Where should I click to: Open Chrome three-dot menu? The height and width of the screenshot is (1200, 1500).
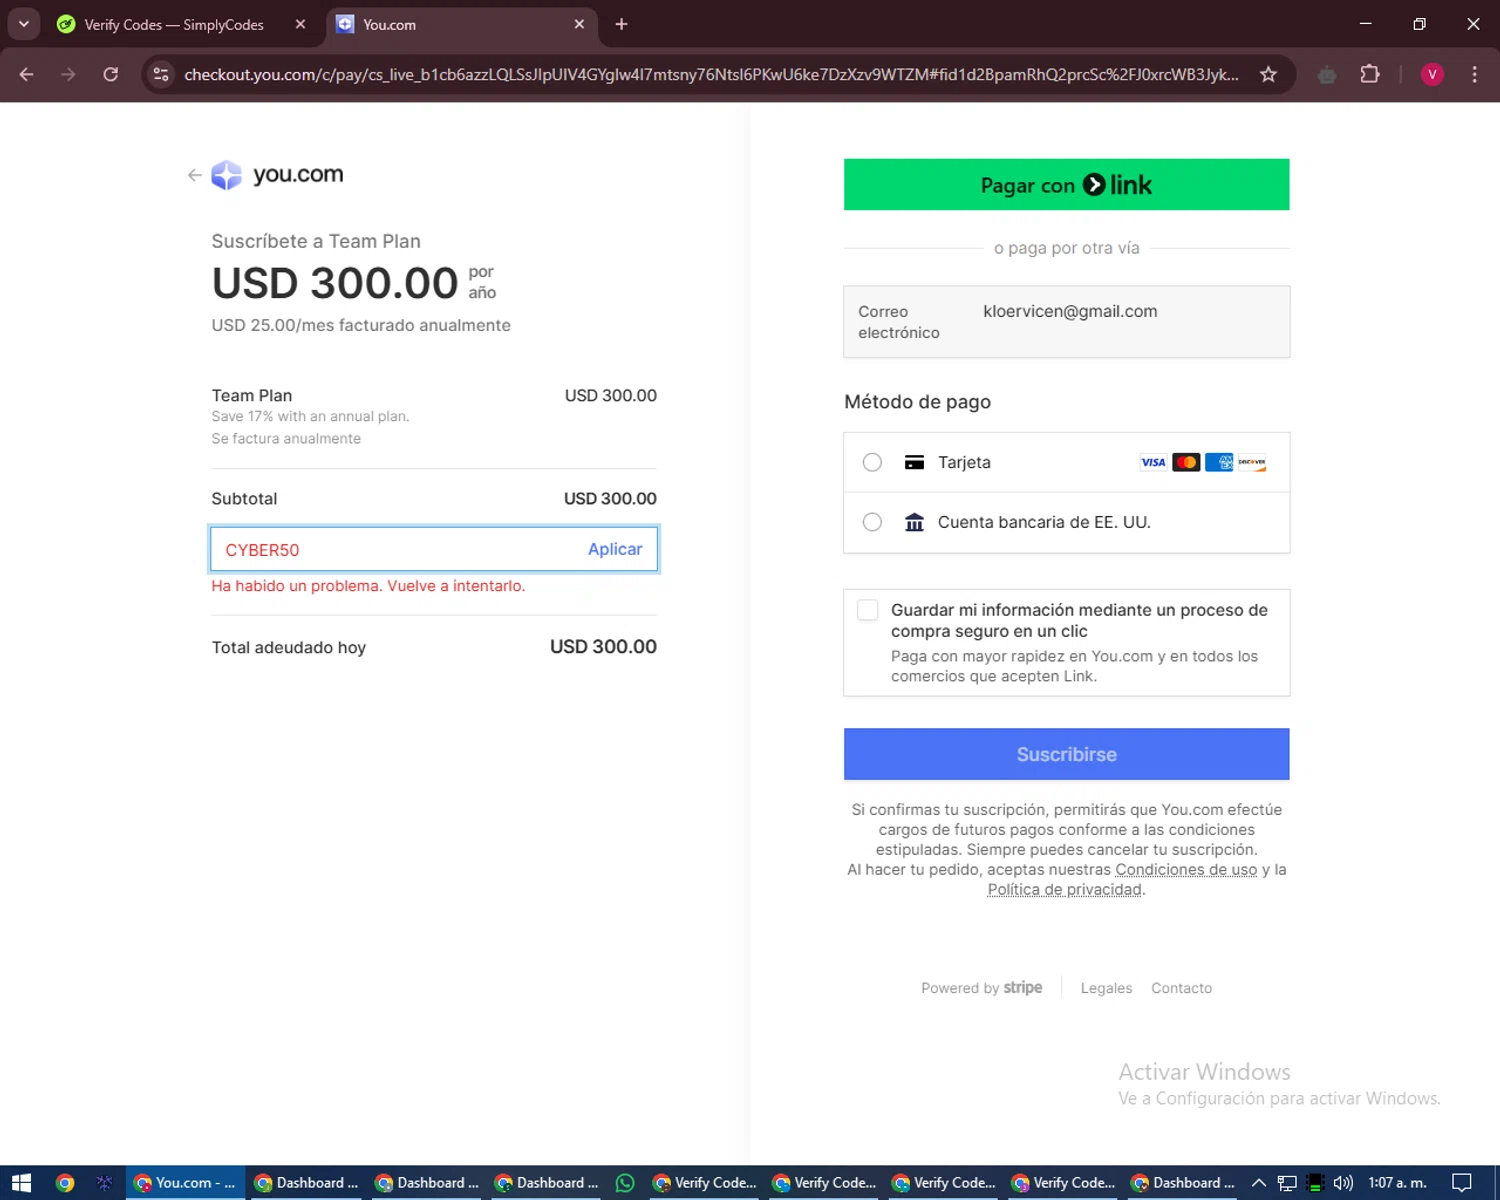[1474, 74]
